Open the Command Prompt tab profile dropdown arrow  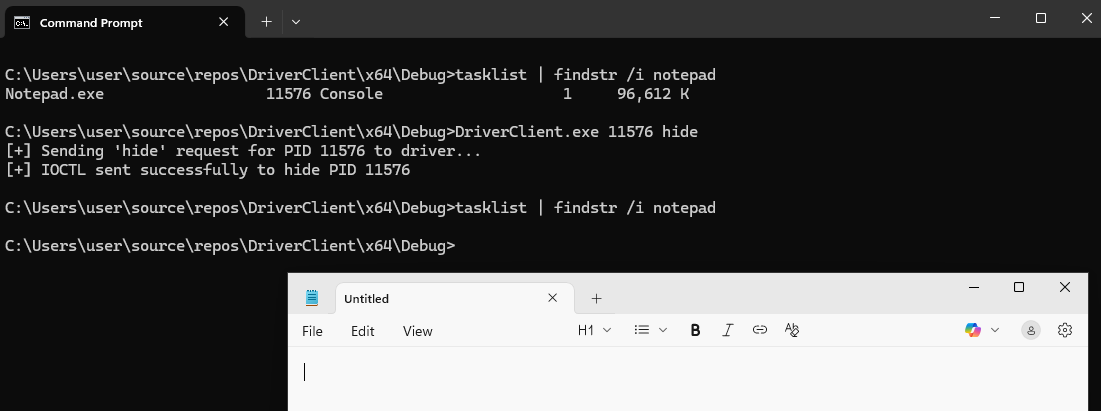(296, 21)
